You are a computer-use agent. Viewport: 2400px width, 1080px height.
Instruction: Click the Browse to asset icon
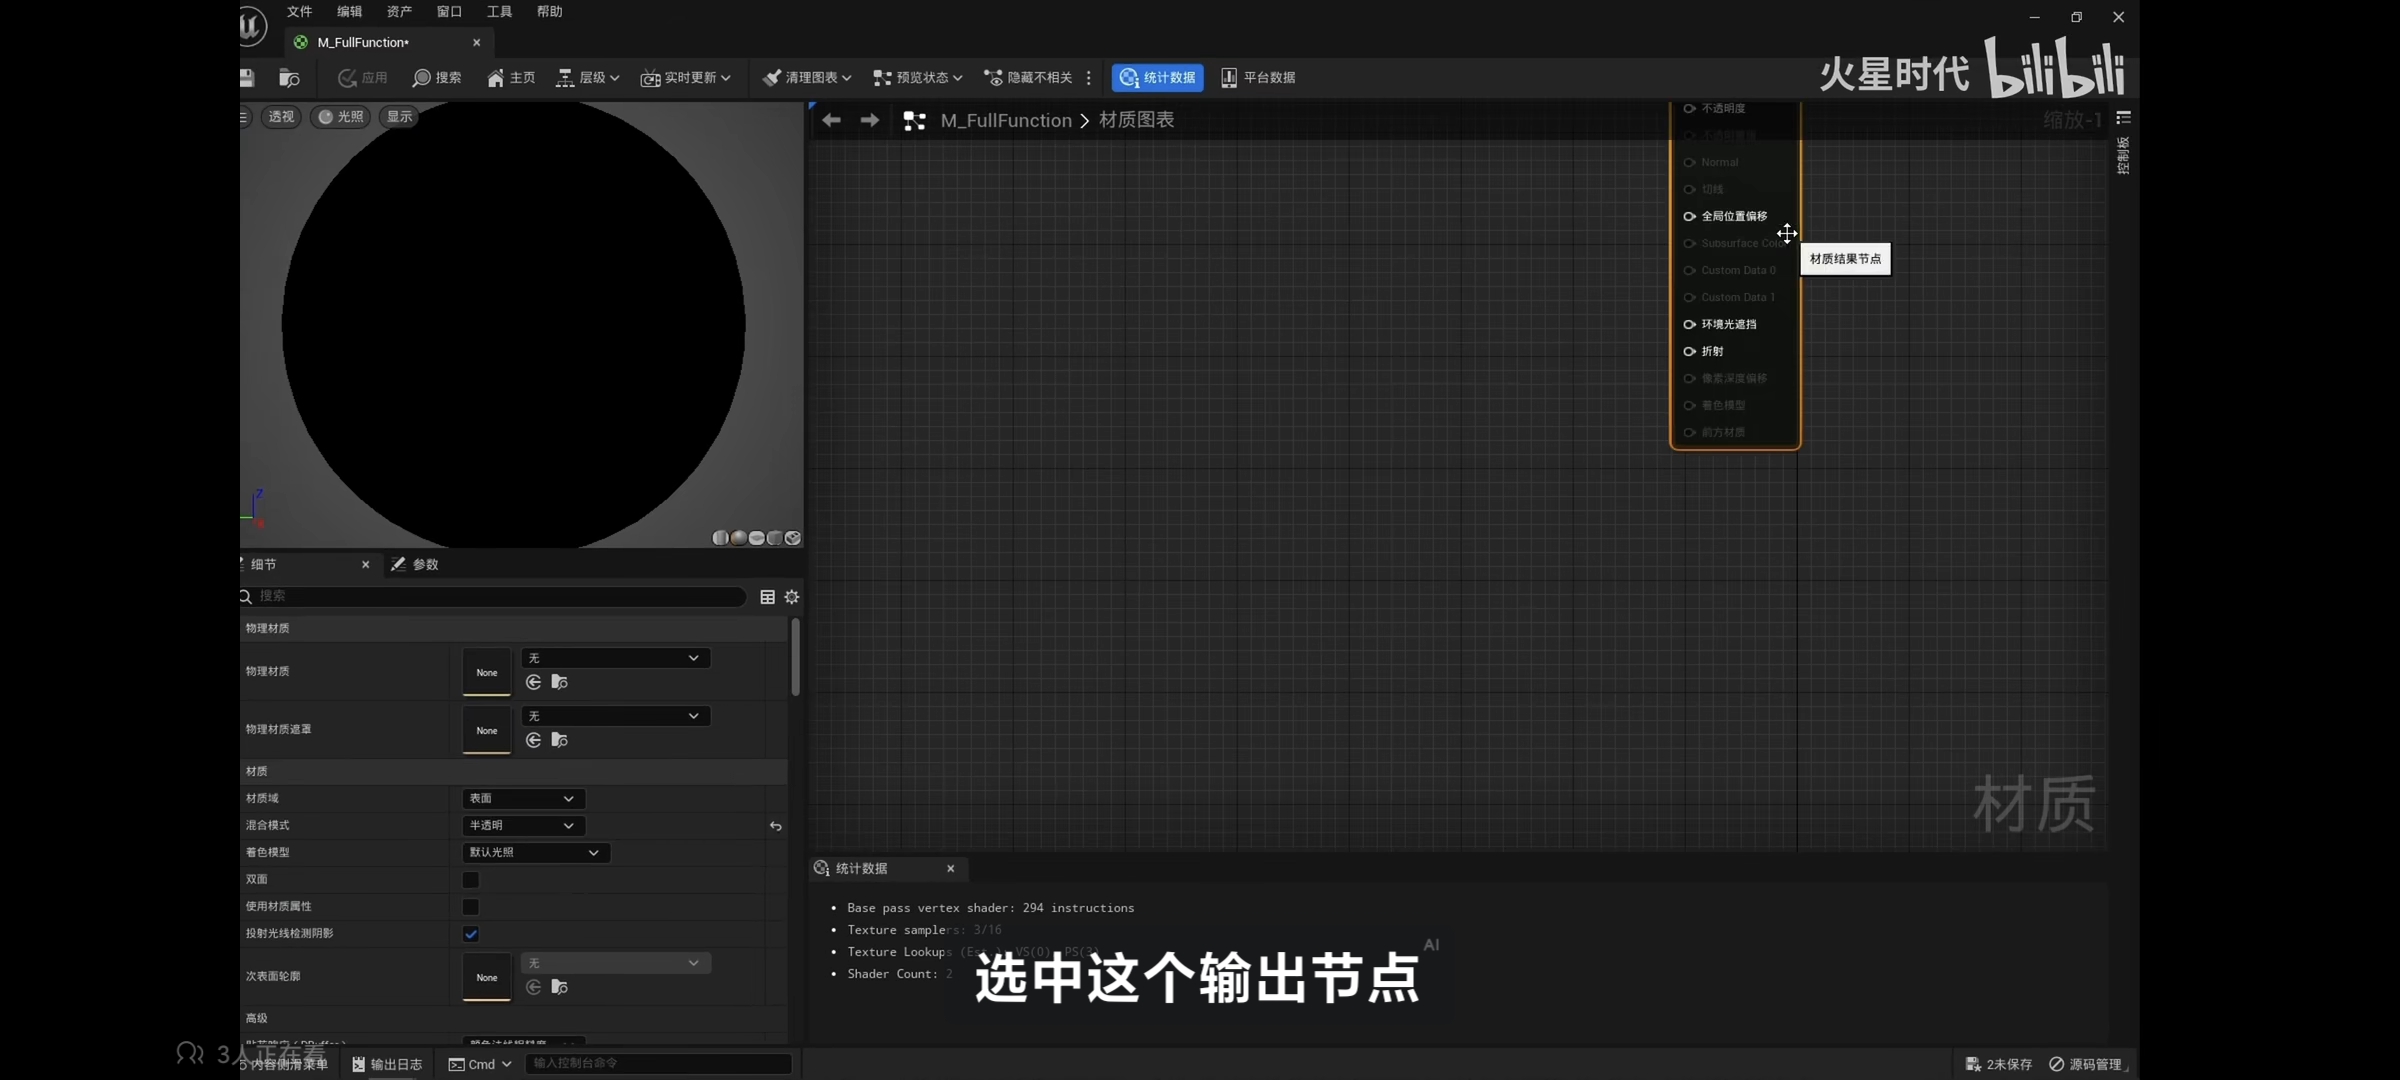tap(289, 78)
